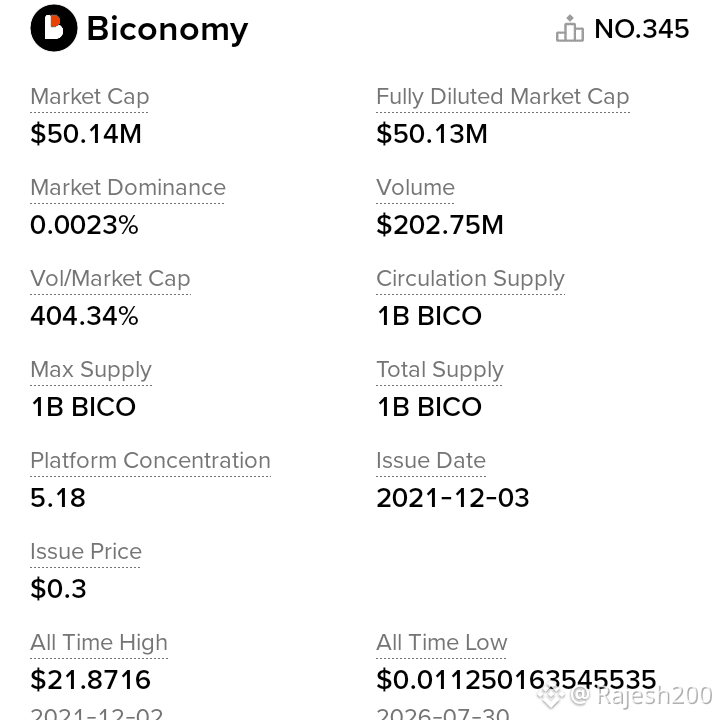720x720 pixels.
Task: Click the ranking podium icon
Action: pyautogui.click(x=570, y=28)
